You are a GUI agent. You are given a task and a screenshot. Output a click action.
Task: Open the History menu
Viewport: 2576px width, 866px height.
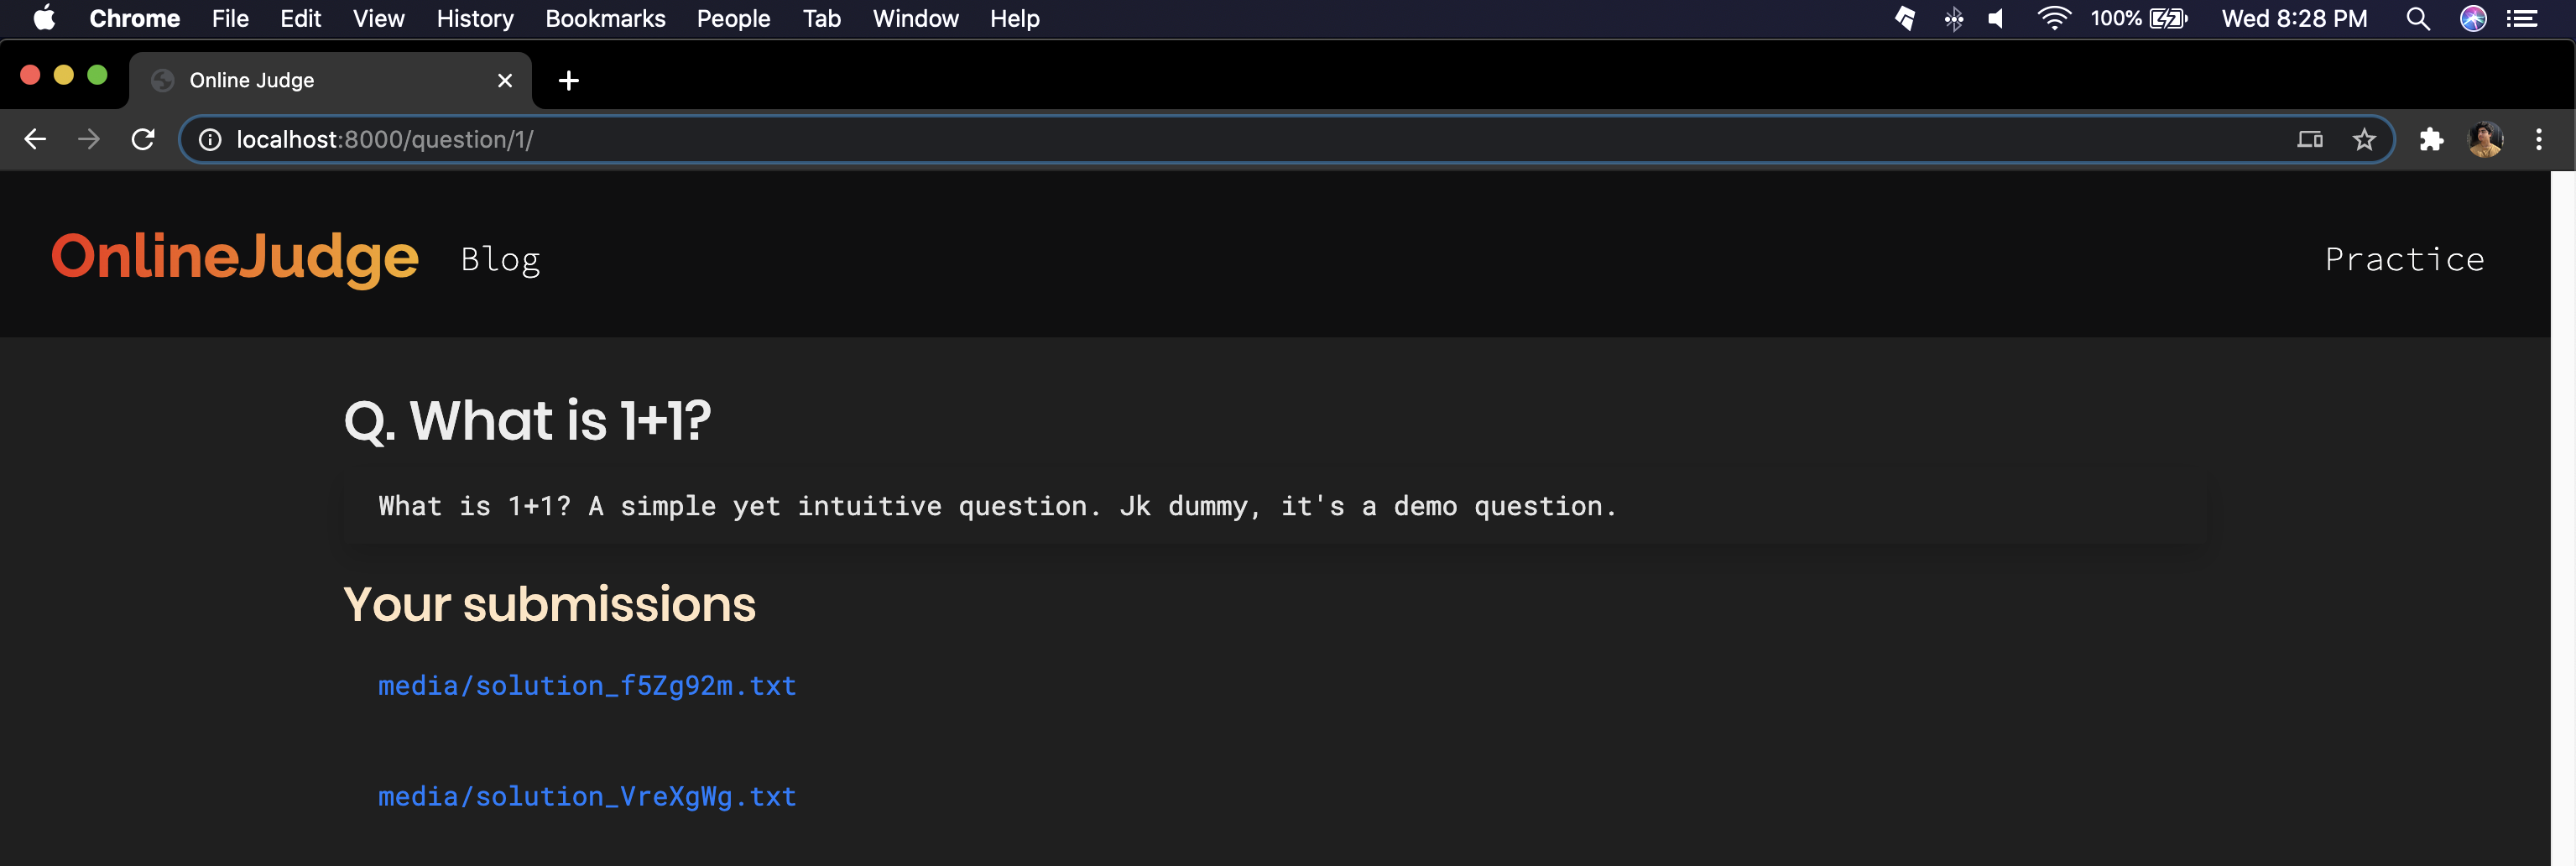(474, 19)
